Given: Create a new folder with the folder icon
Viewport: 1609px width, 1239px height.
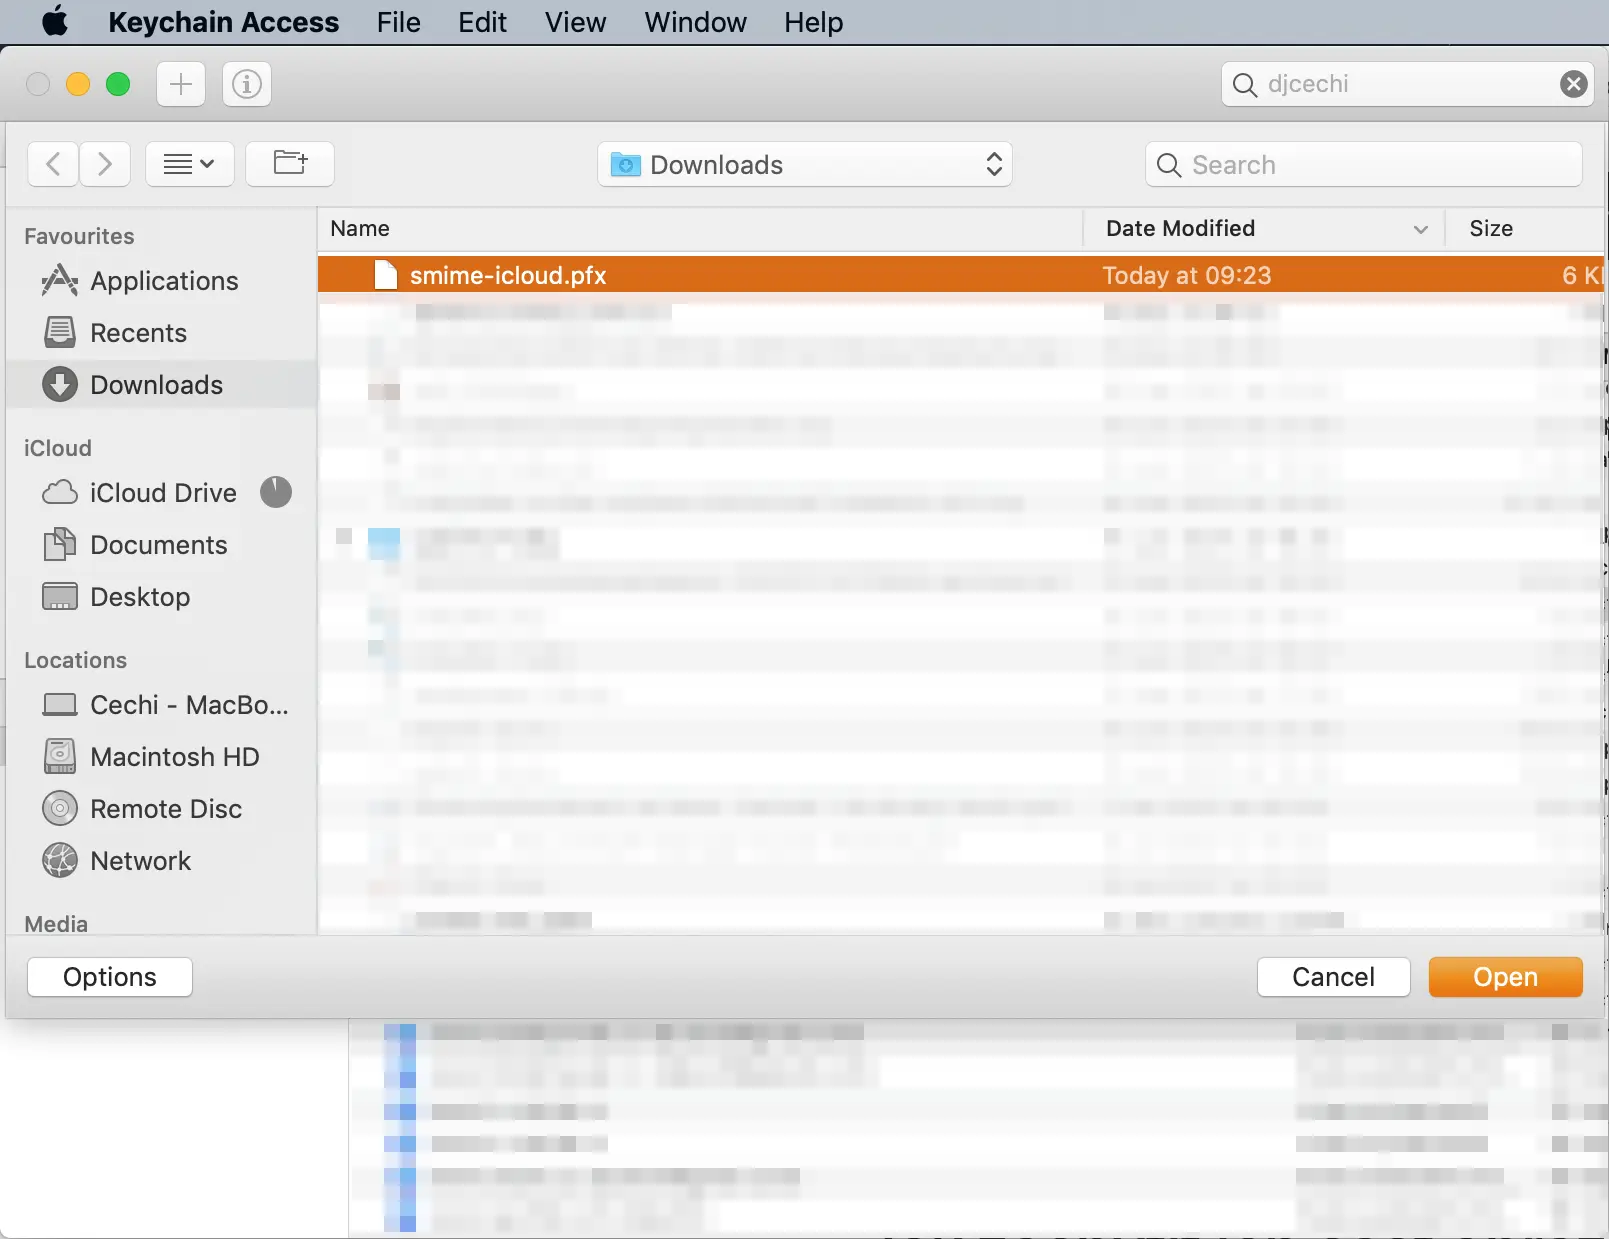Looking at the screenshot, I should pos(290,164).
